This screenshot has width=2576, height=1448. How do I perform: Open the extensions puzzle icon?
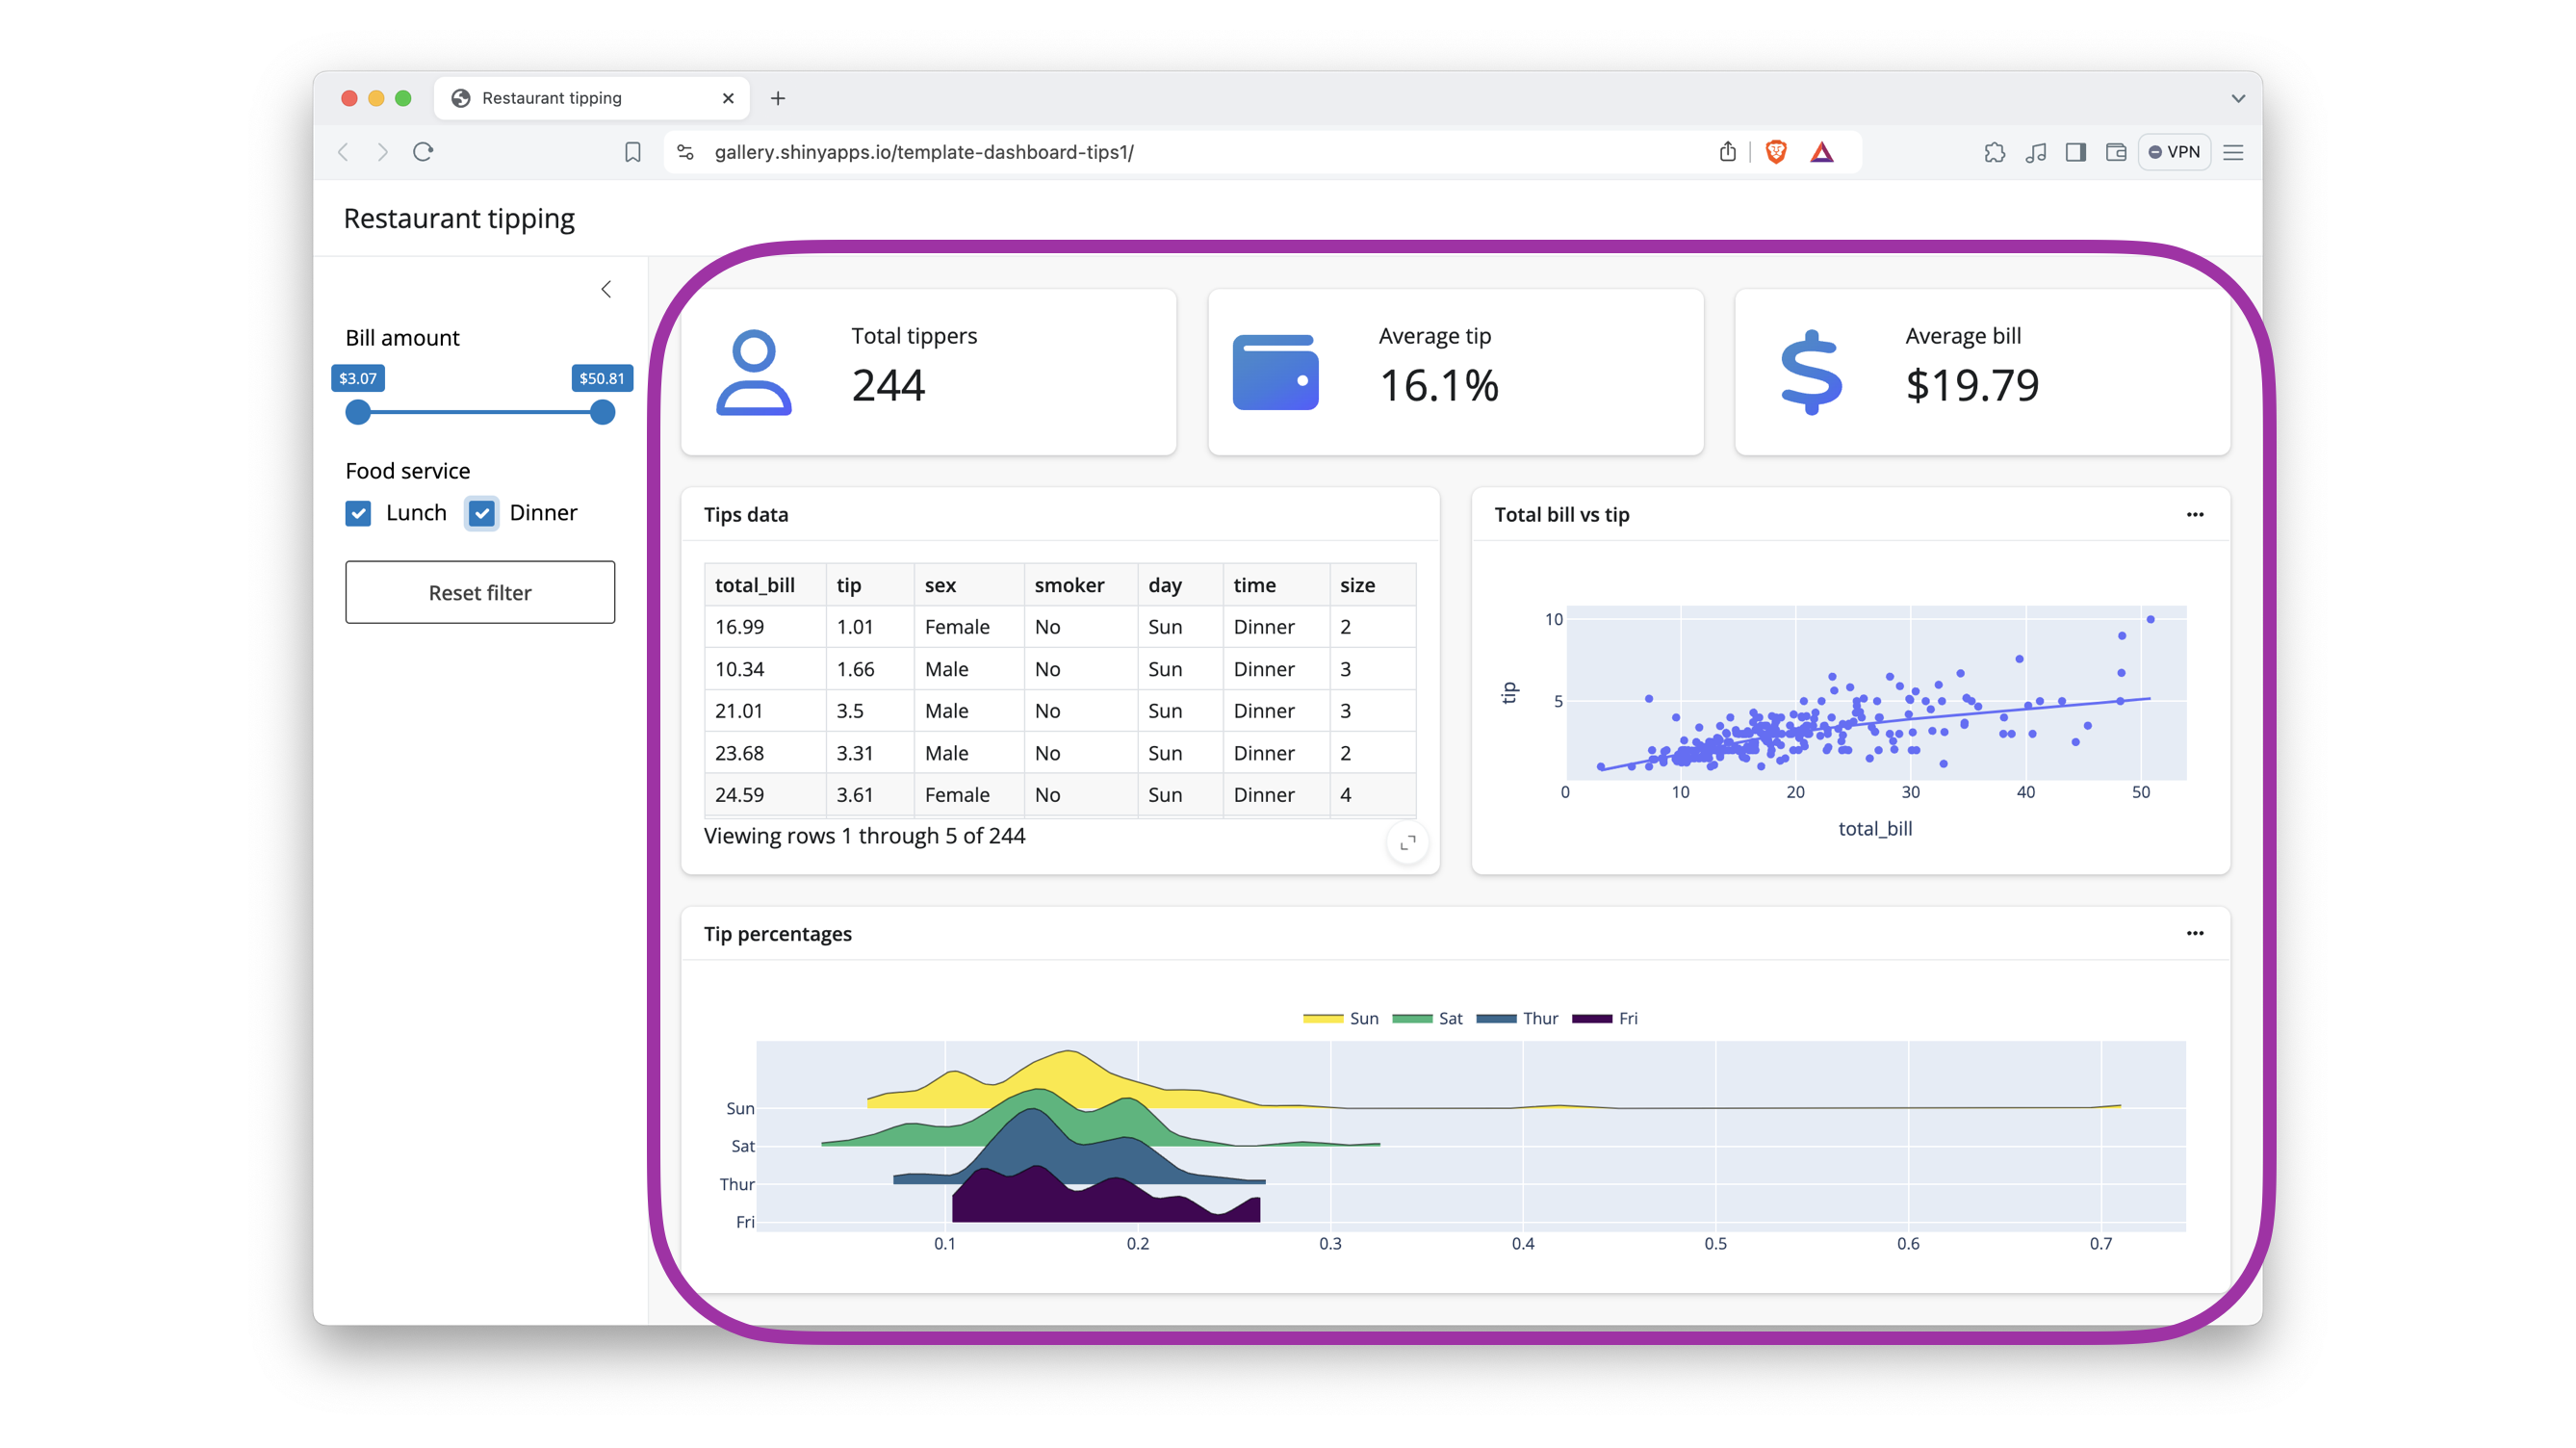pos(1994,152)
